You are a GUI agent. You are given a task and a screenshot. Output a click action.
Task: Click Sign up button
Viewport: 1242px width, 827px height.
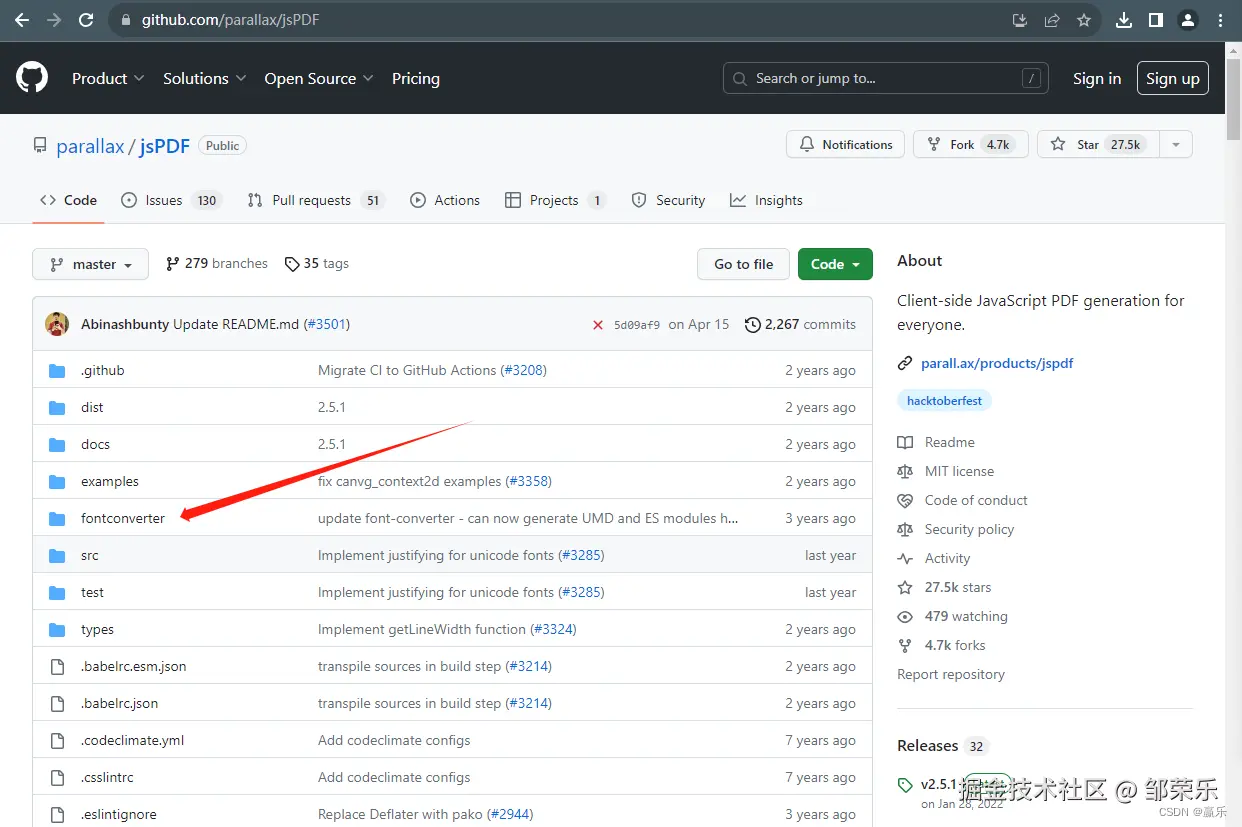point(1173,78)
